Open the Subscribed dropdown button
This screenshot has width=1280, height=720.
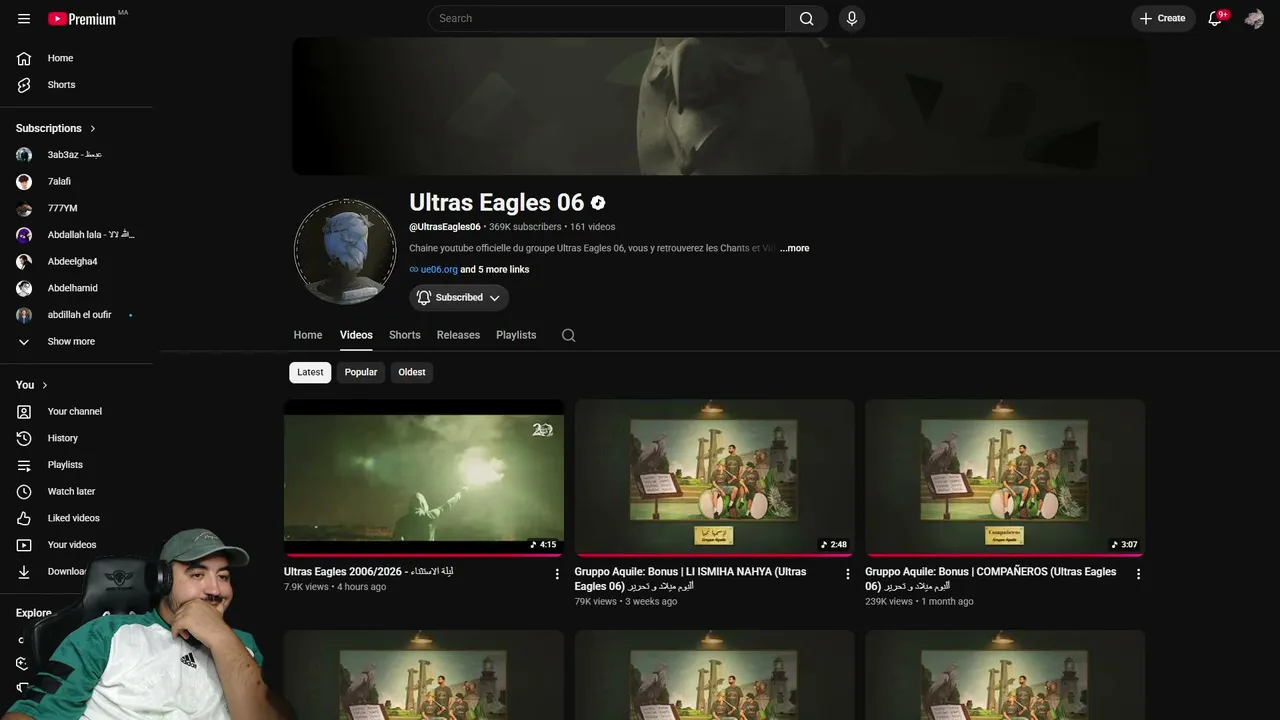459,297
